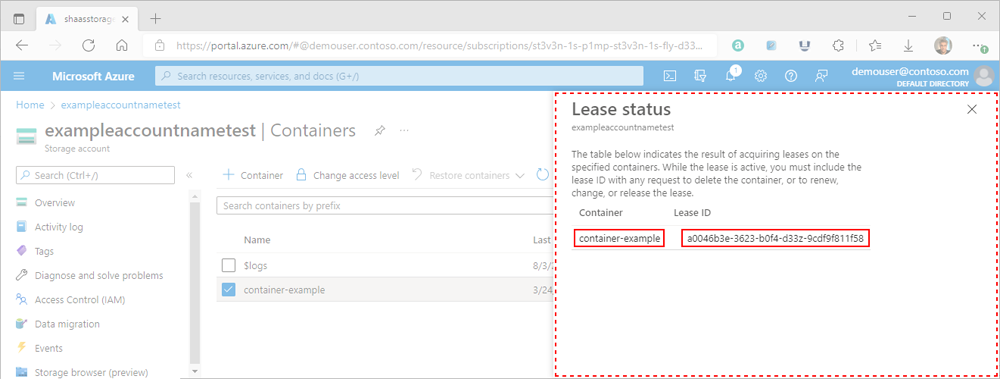Viewport: 1000px width, 379px height.
Task: Click the sidebar Search (Ctrl+/) box
Action: pyautogui.click(x=96, y=175)
